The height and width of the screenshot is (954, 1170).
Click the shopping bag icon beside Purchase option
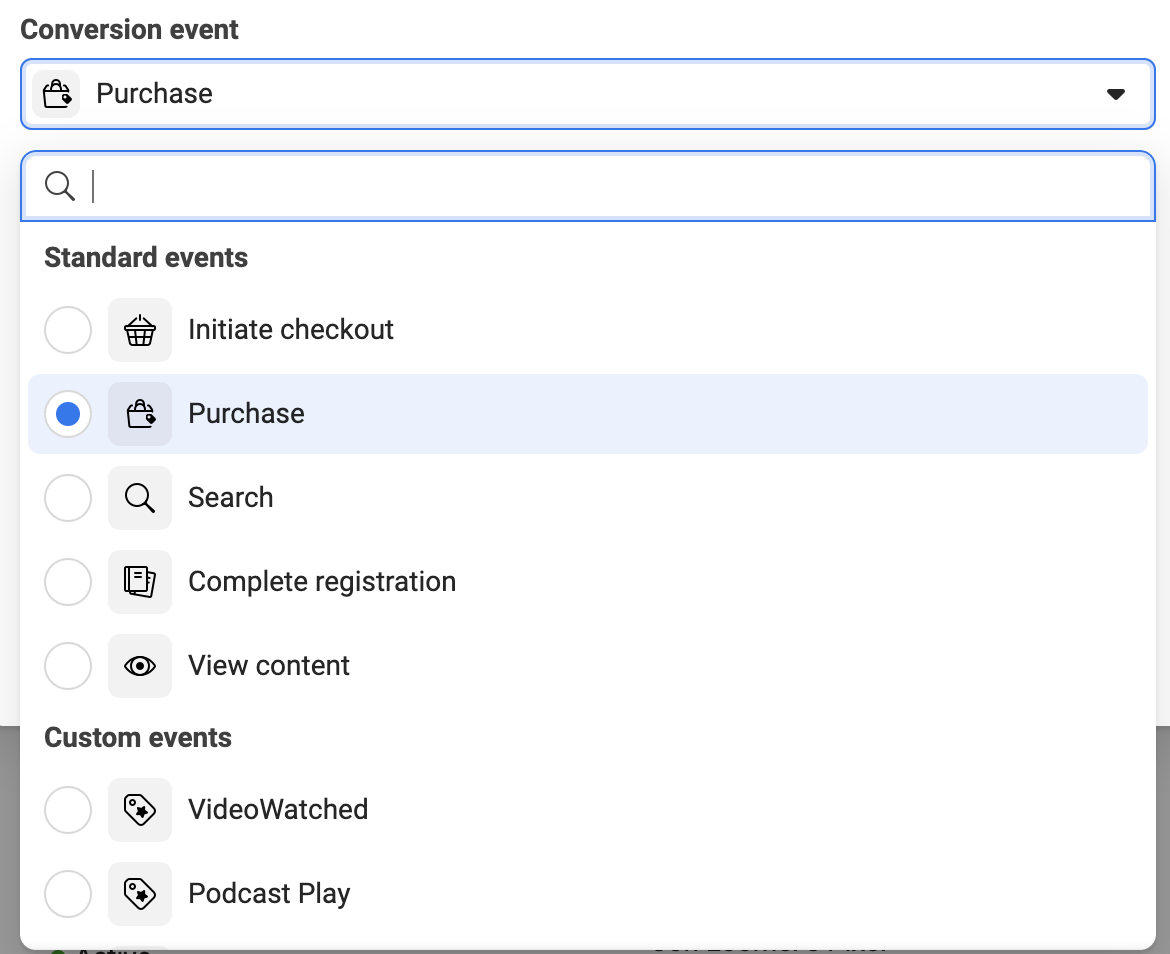point(140,414)
